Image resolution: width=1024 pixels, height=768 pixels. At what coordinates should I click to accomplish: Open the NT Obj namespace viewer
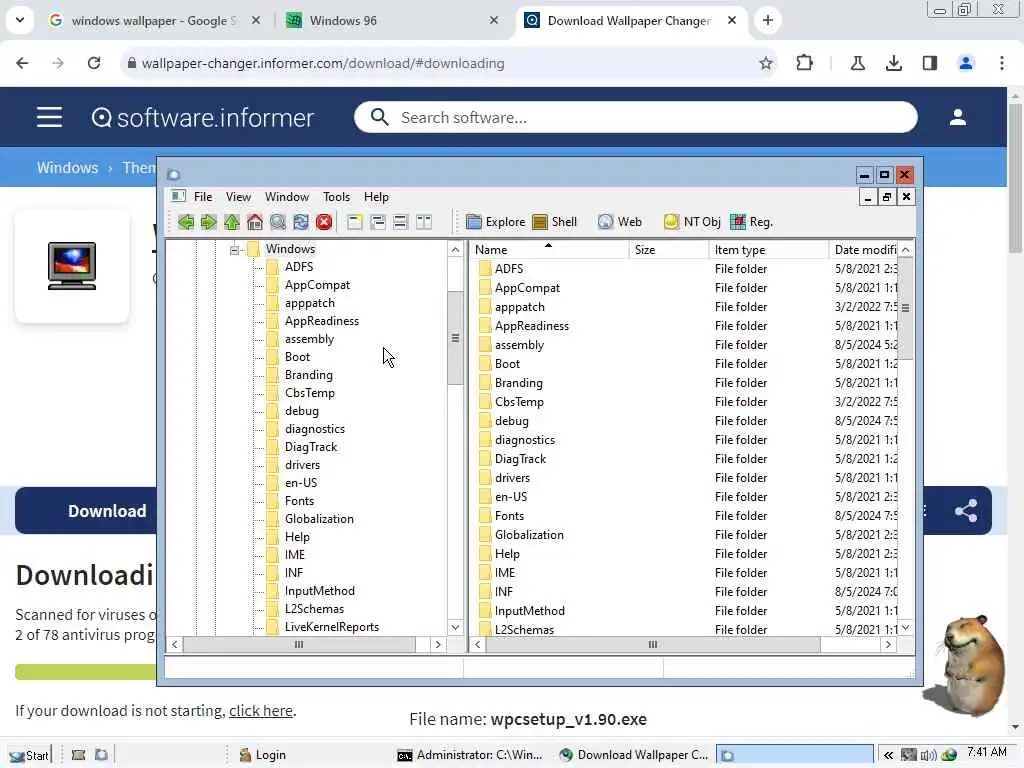click(692, 222)
